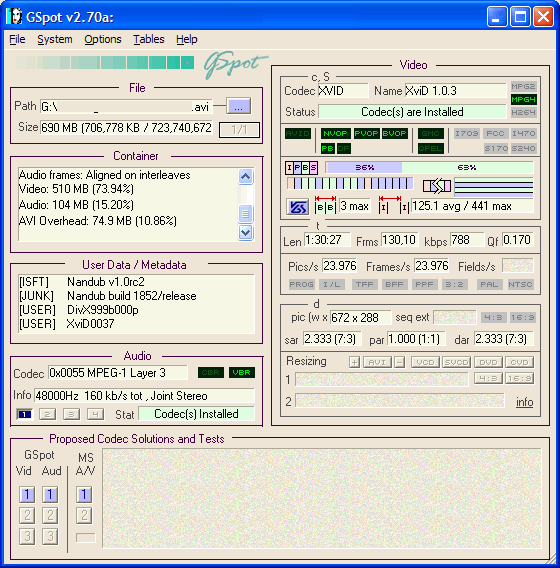Toggle MS A/V solution 1 button
560x568 pixels.
click(x=84, y=494)
